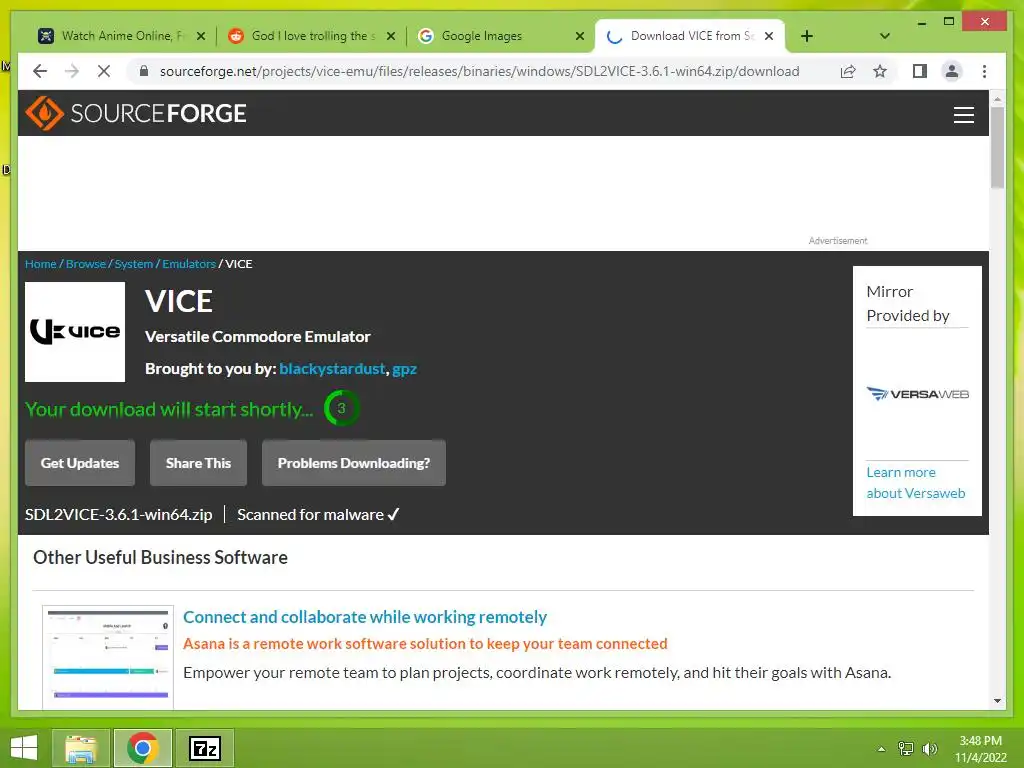Go back to the previous page
Screen dimensions: 1024x768
point(40,71)
